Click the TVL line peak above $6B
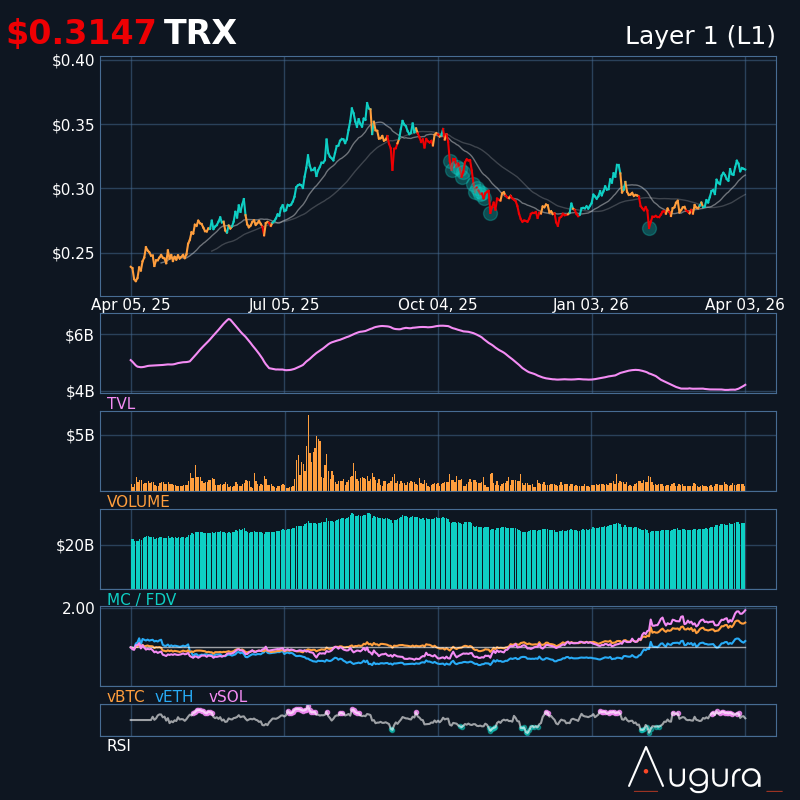 click(229, 319)
